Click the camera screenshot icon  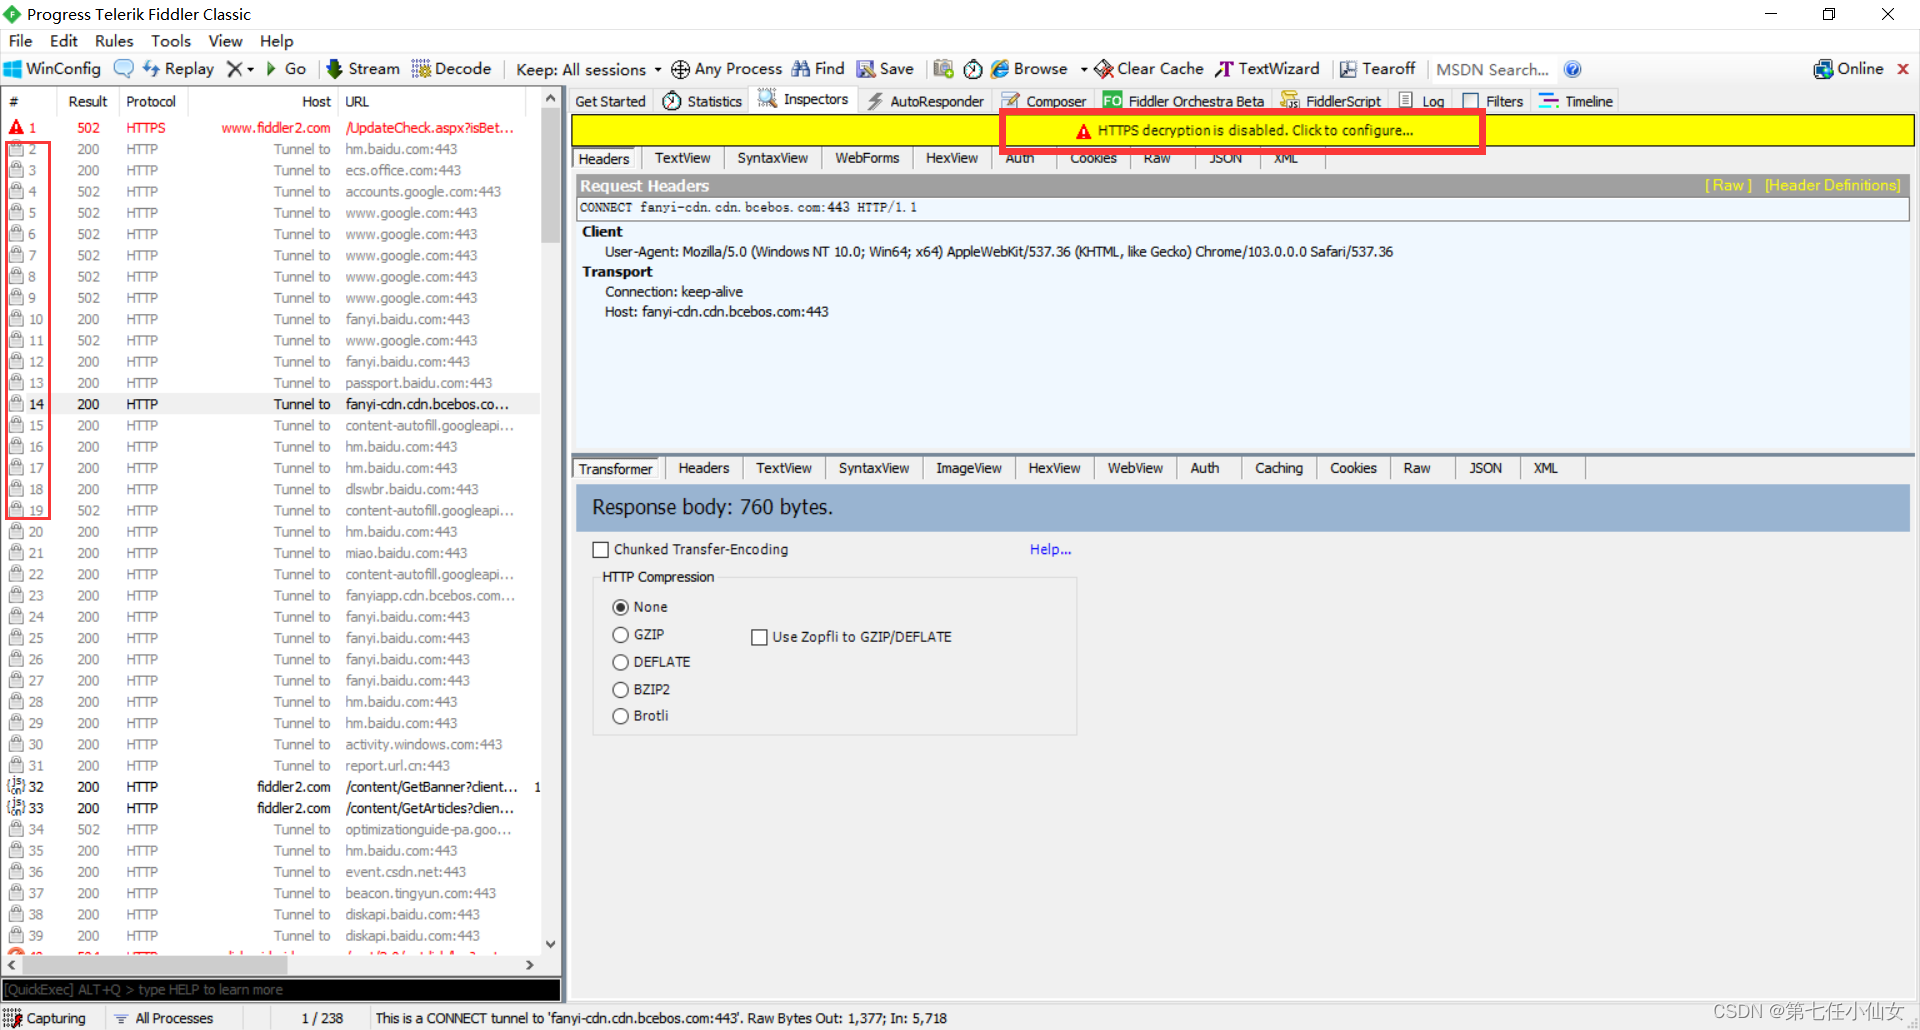point(943,69)
